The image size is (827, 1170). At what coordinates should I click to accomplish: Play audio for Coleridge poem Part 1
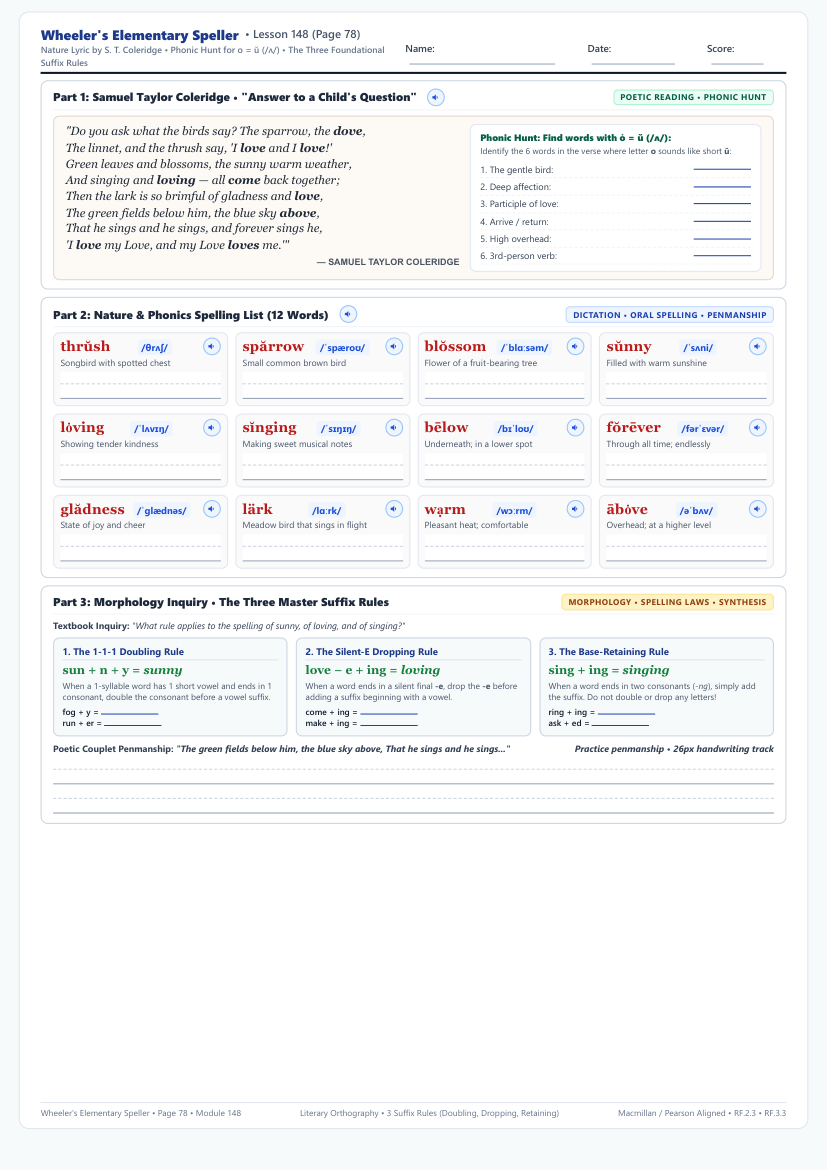tap(436, 98)
